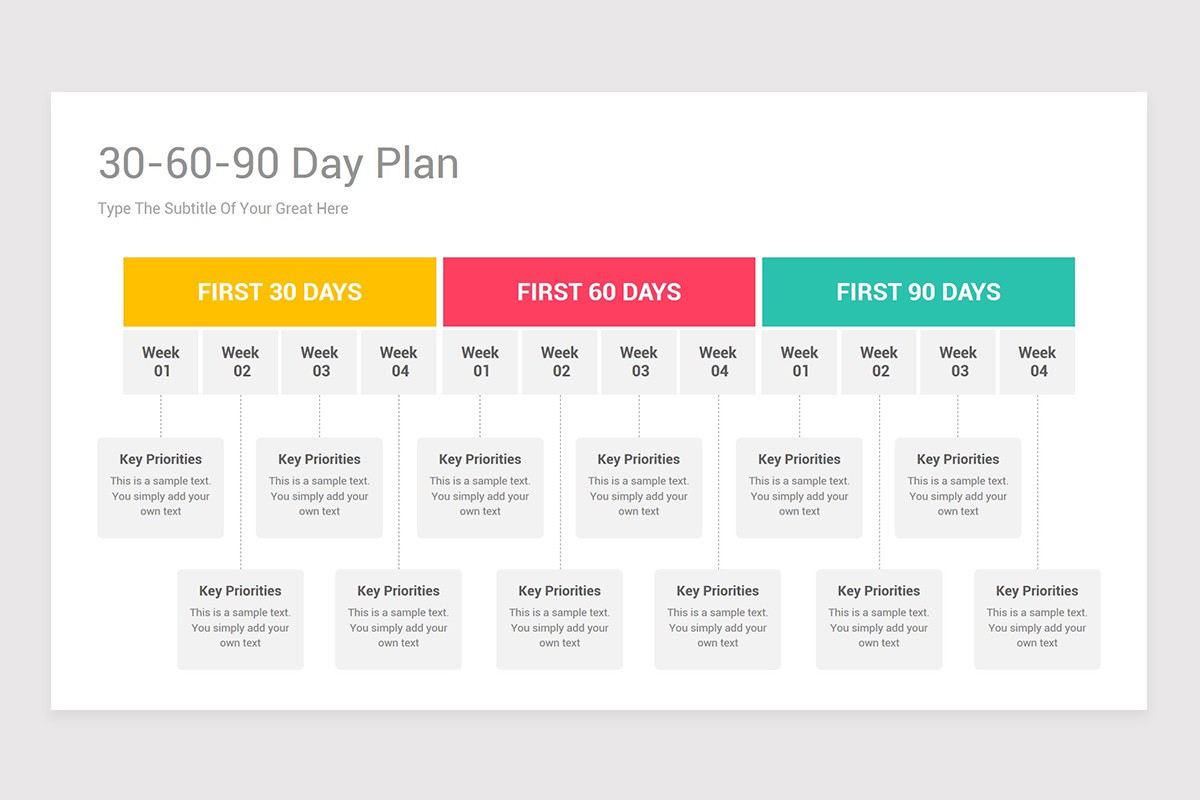Click the "30-60-90 Day Plan" title text
The width and height of the screenshot is (1200, 800).
(x=278, y=164)
